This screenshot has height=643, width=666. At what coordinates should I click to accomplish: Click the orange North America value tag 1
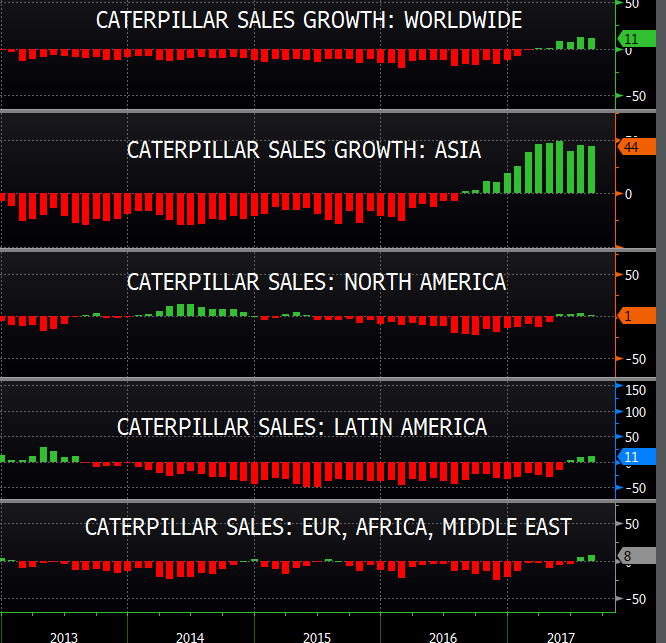click(x=637, y=316)
